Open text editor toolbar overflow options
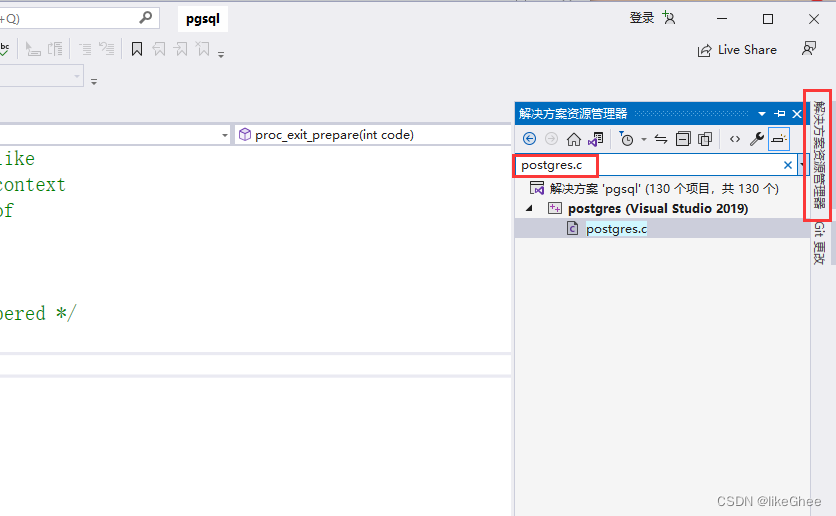 tap(221, 54)
